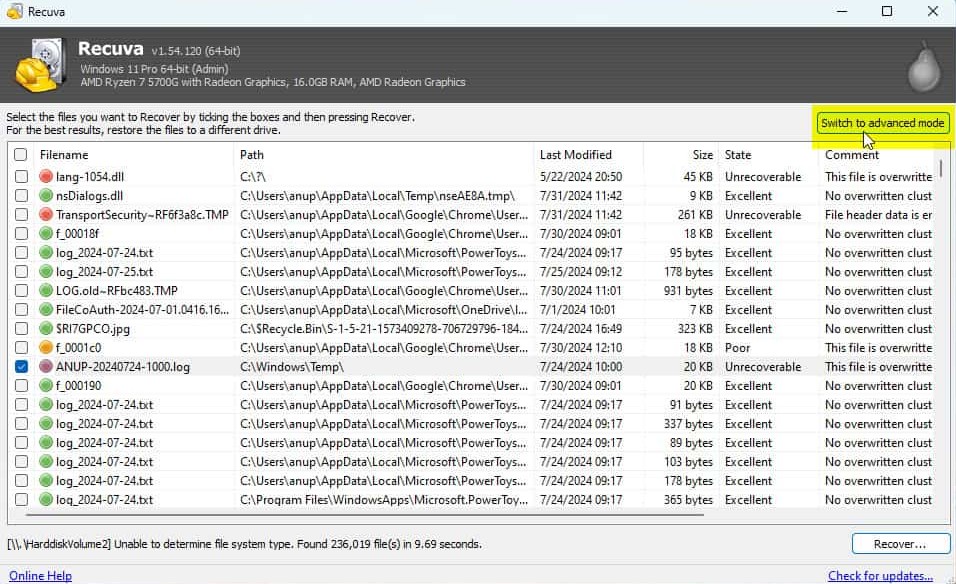
Task: Click the 323 KB size cell
Action: [695, 329]
